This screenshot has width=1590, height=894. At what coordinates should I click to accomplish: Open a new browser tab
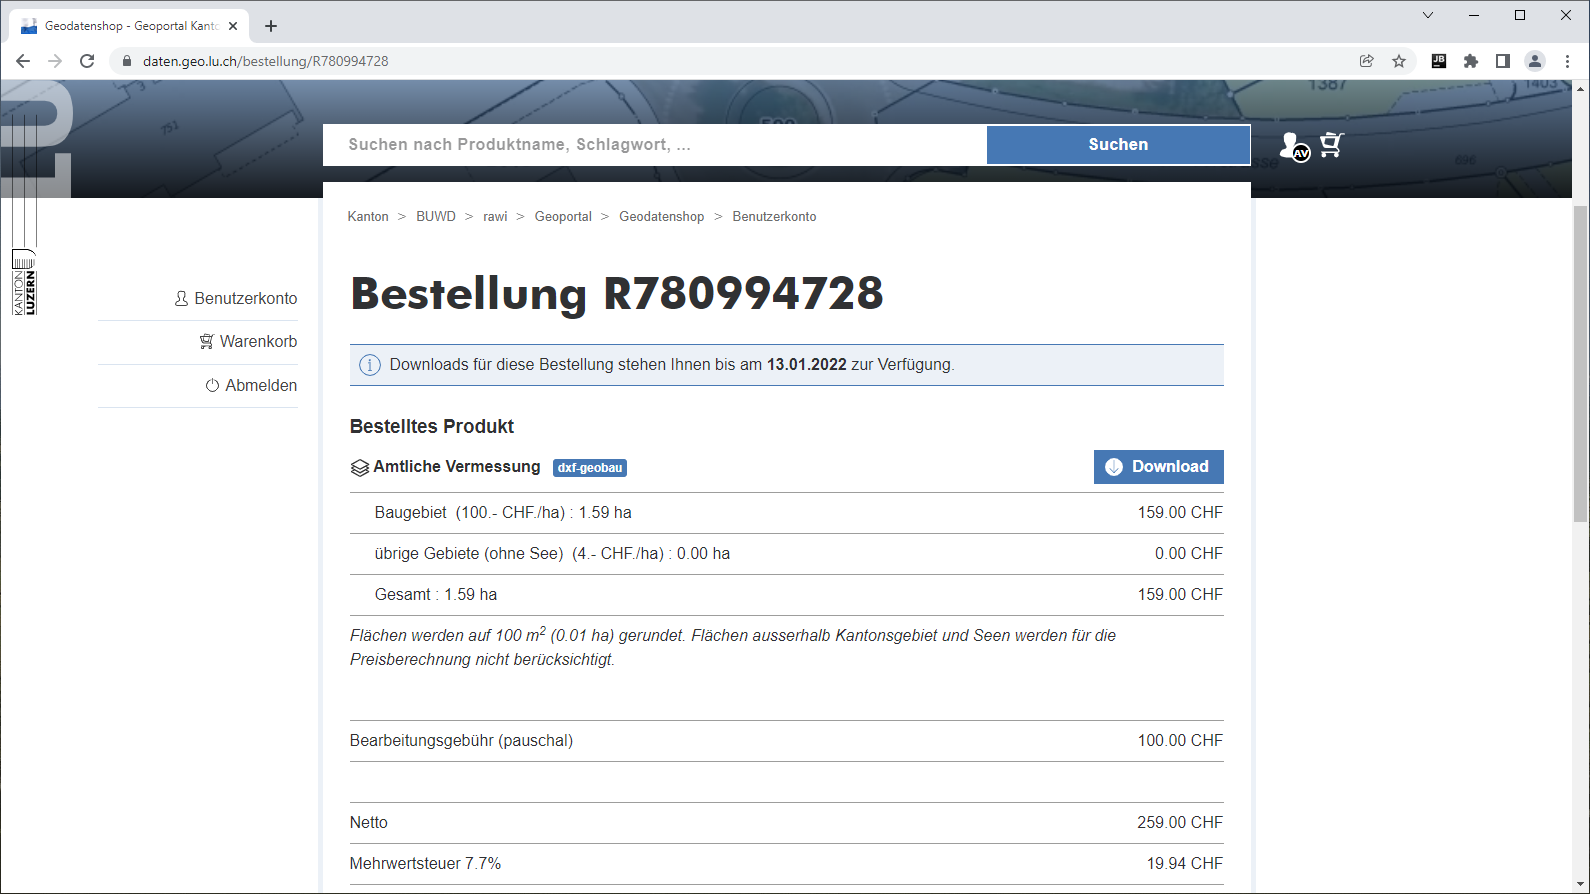[x=271, y=26]
